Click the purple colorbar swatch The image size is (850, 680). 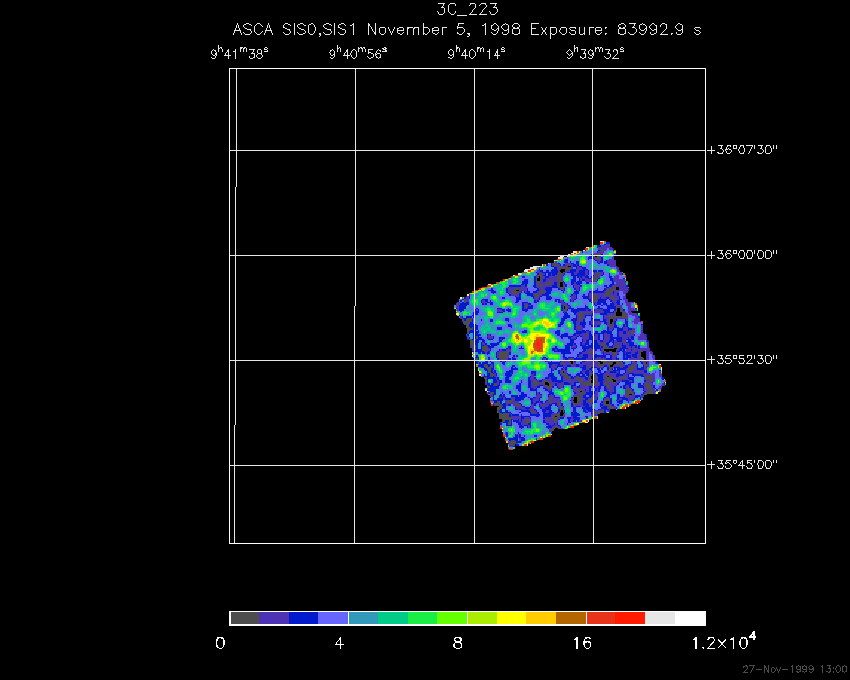[274, 618]
